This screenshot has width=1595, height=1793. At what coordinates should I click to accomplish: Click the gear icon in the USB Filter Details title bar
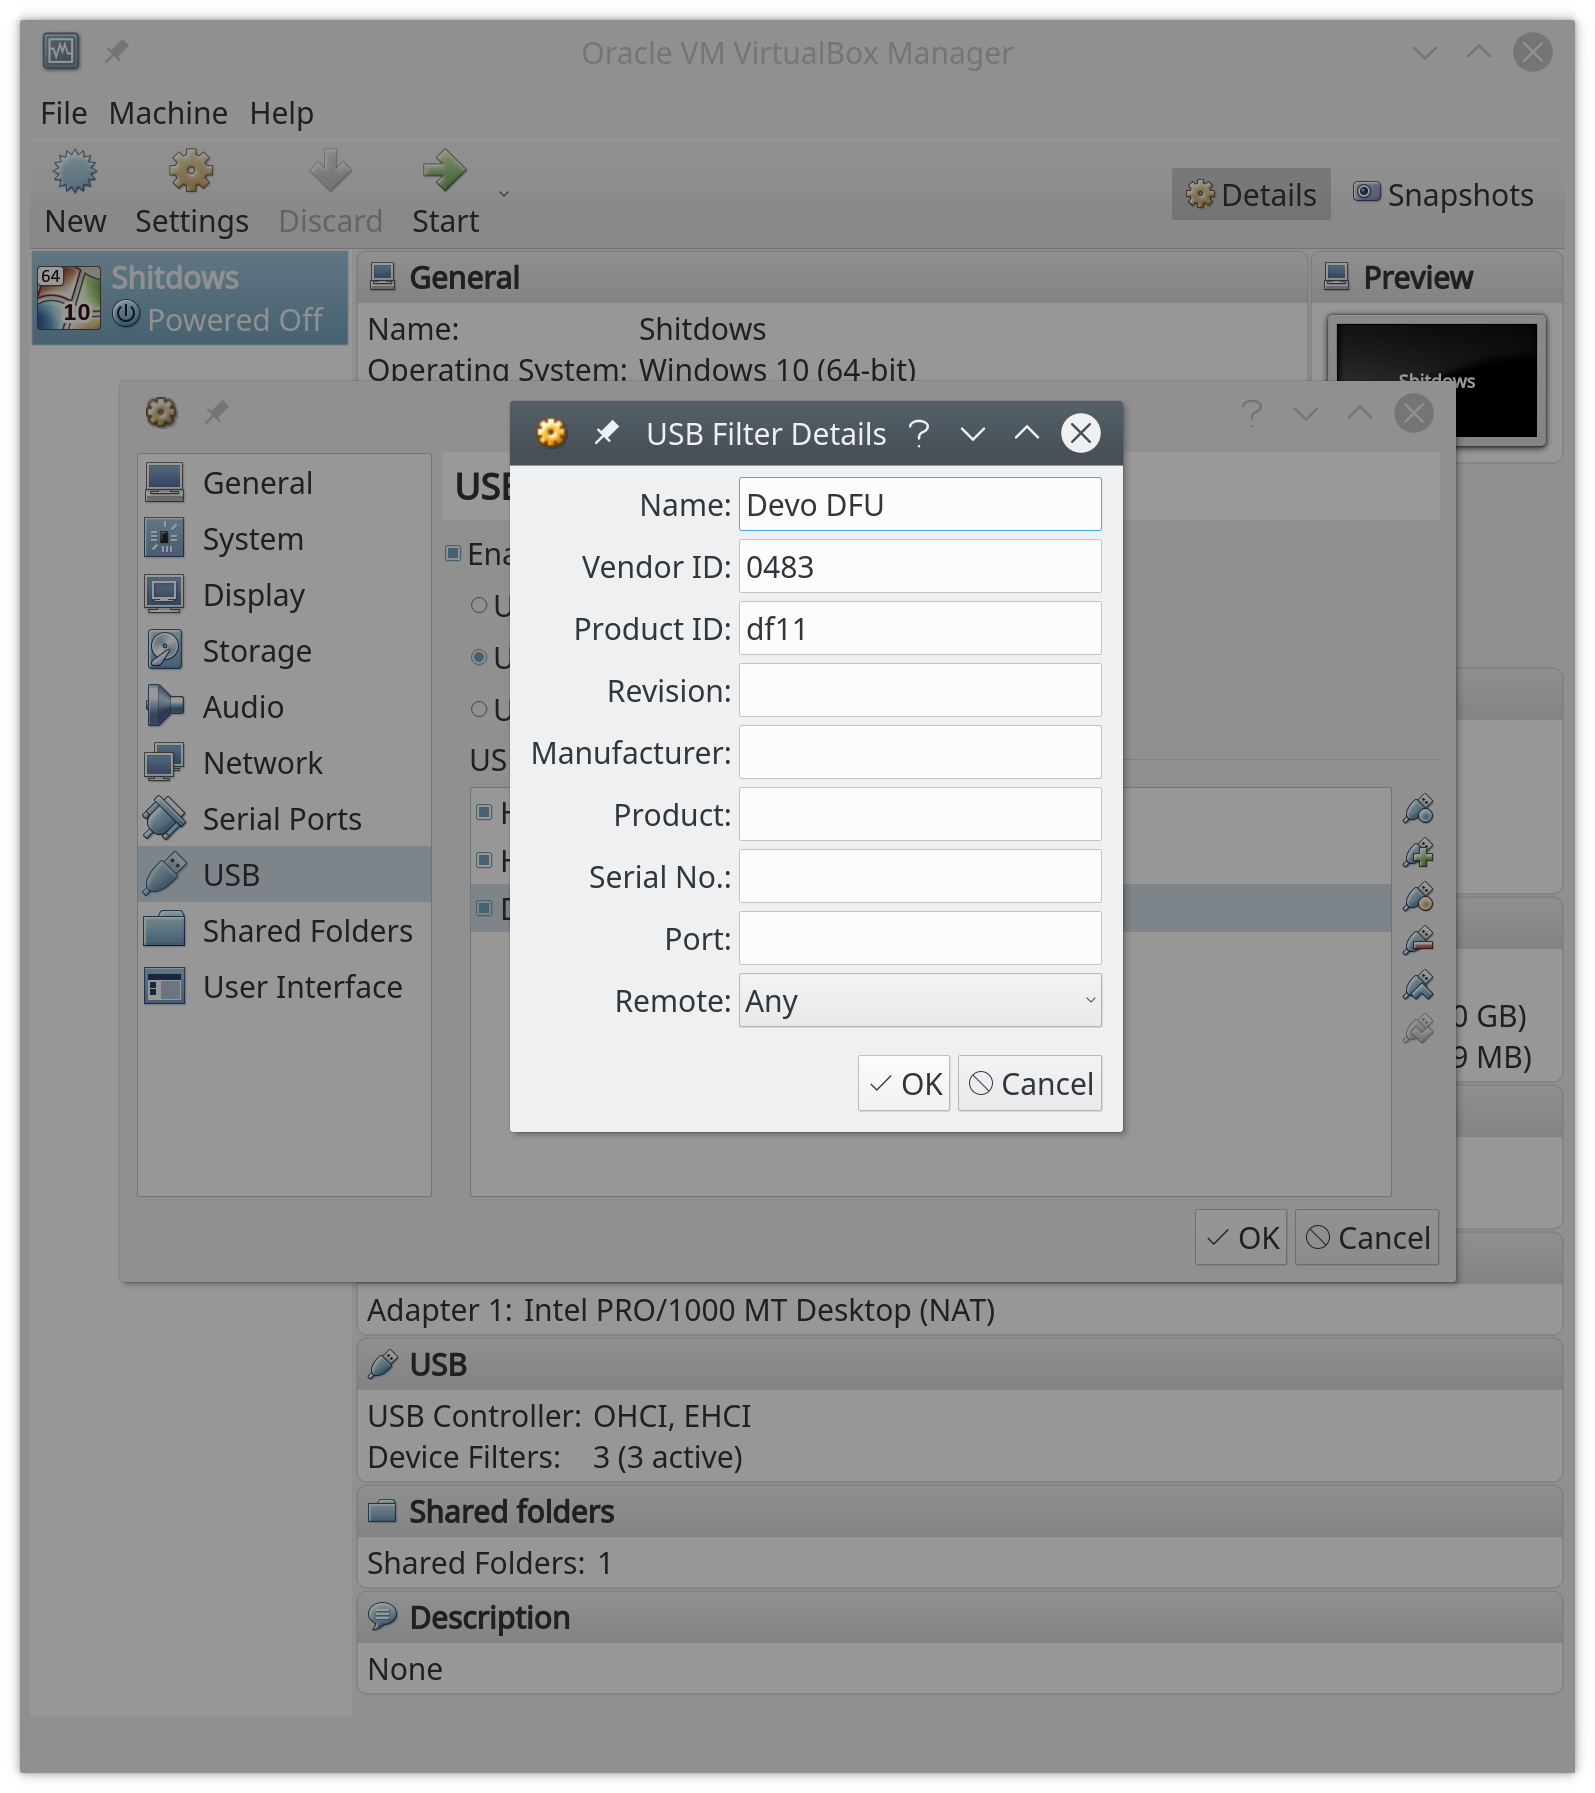(x=551, y=433)
